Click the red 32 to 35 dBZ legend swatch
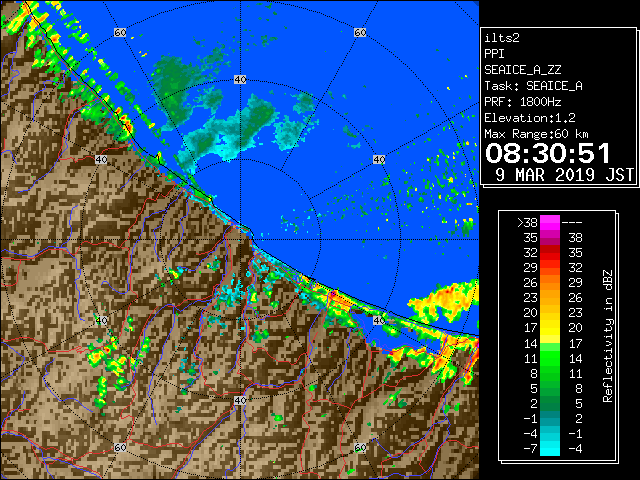Screen dimensions: 640x480 [550, 253]
